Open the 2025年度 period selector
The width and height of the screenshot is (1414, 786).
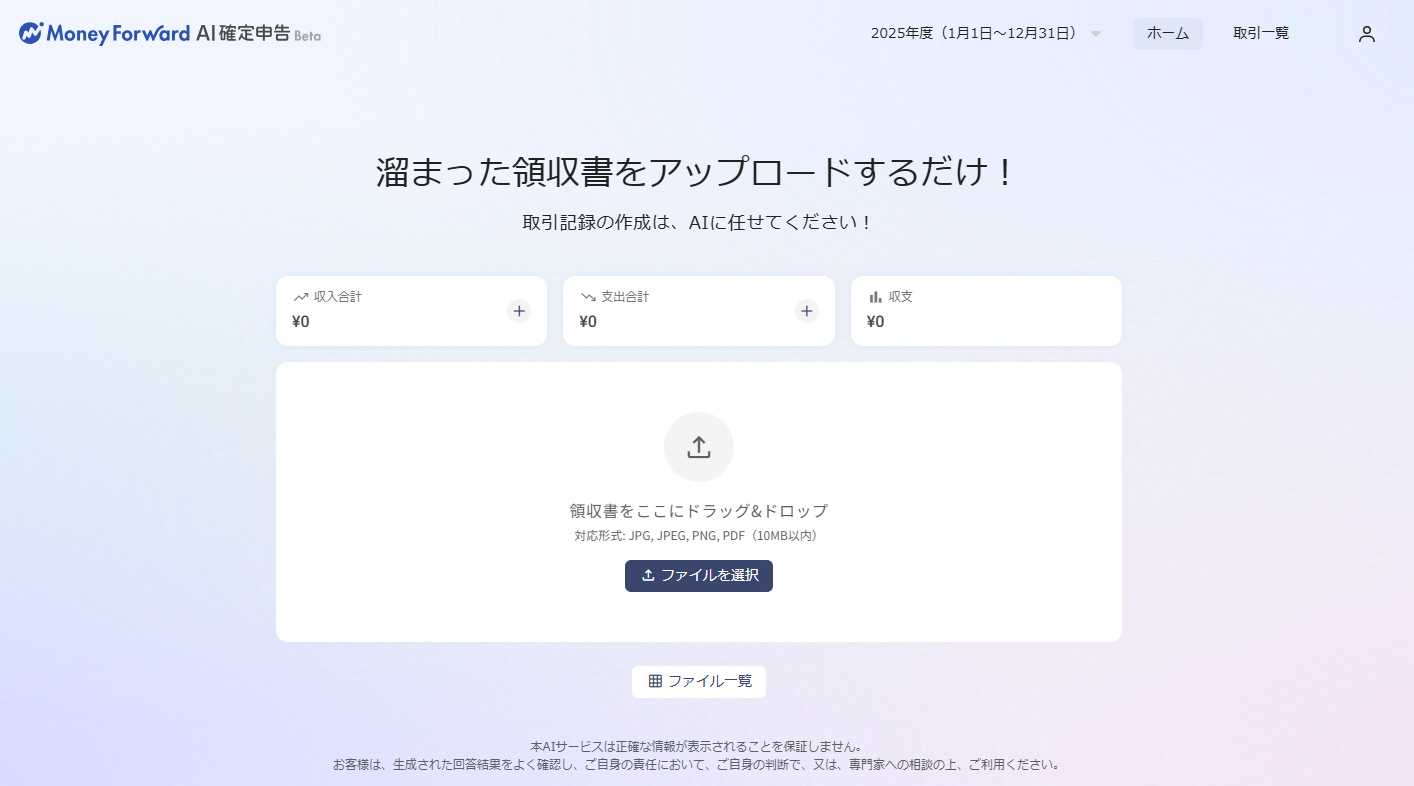point(986,33)
